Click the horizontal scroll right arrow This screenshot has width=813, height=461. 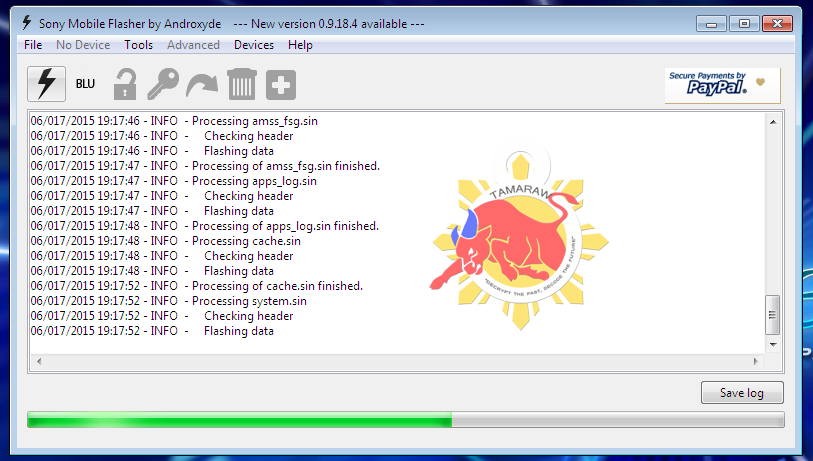pos(755,361)
